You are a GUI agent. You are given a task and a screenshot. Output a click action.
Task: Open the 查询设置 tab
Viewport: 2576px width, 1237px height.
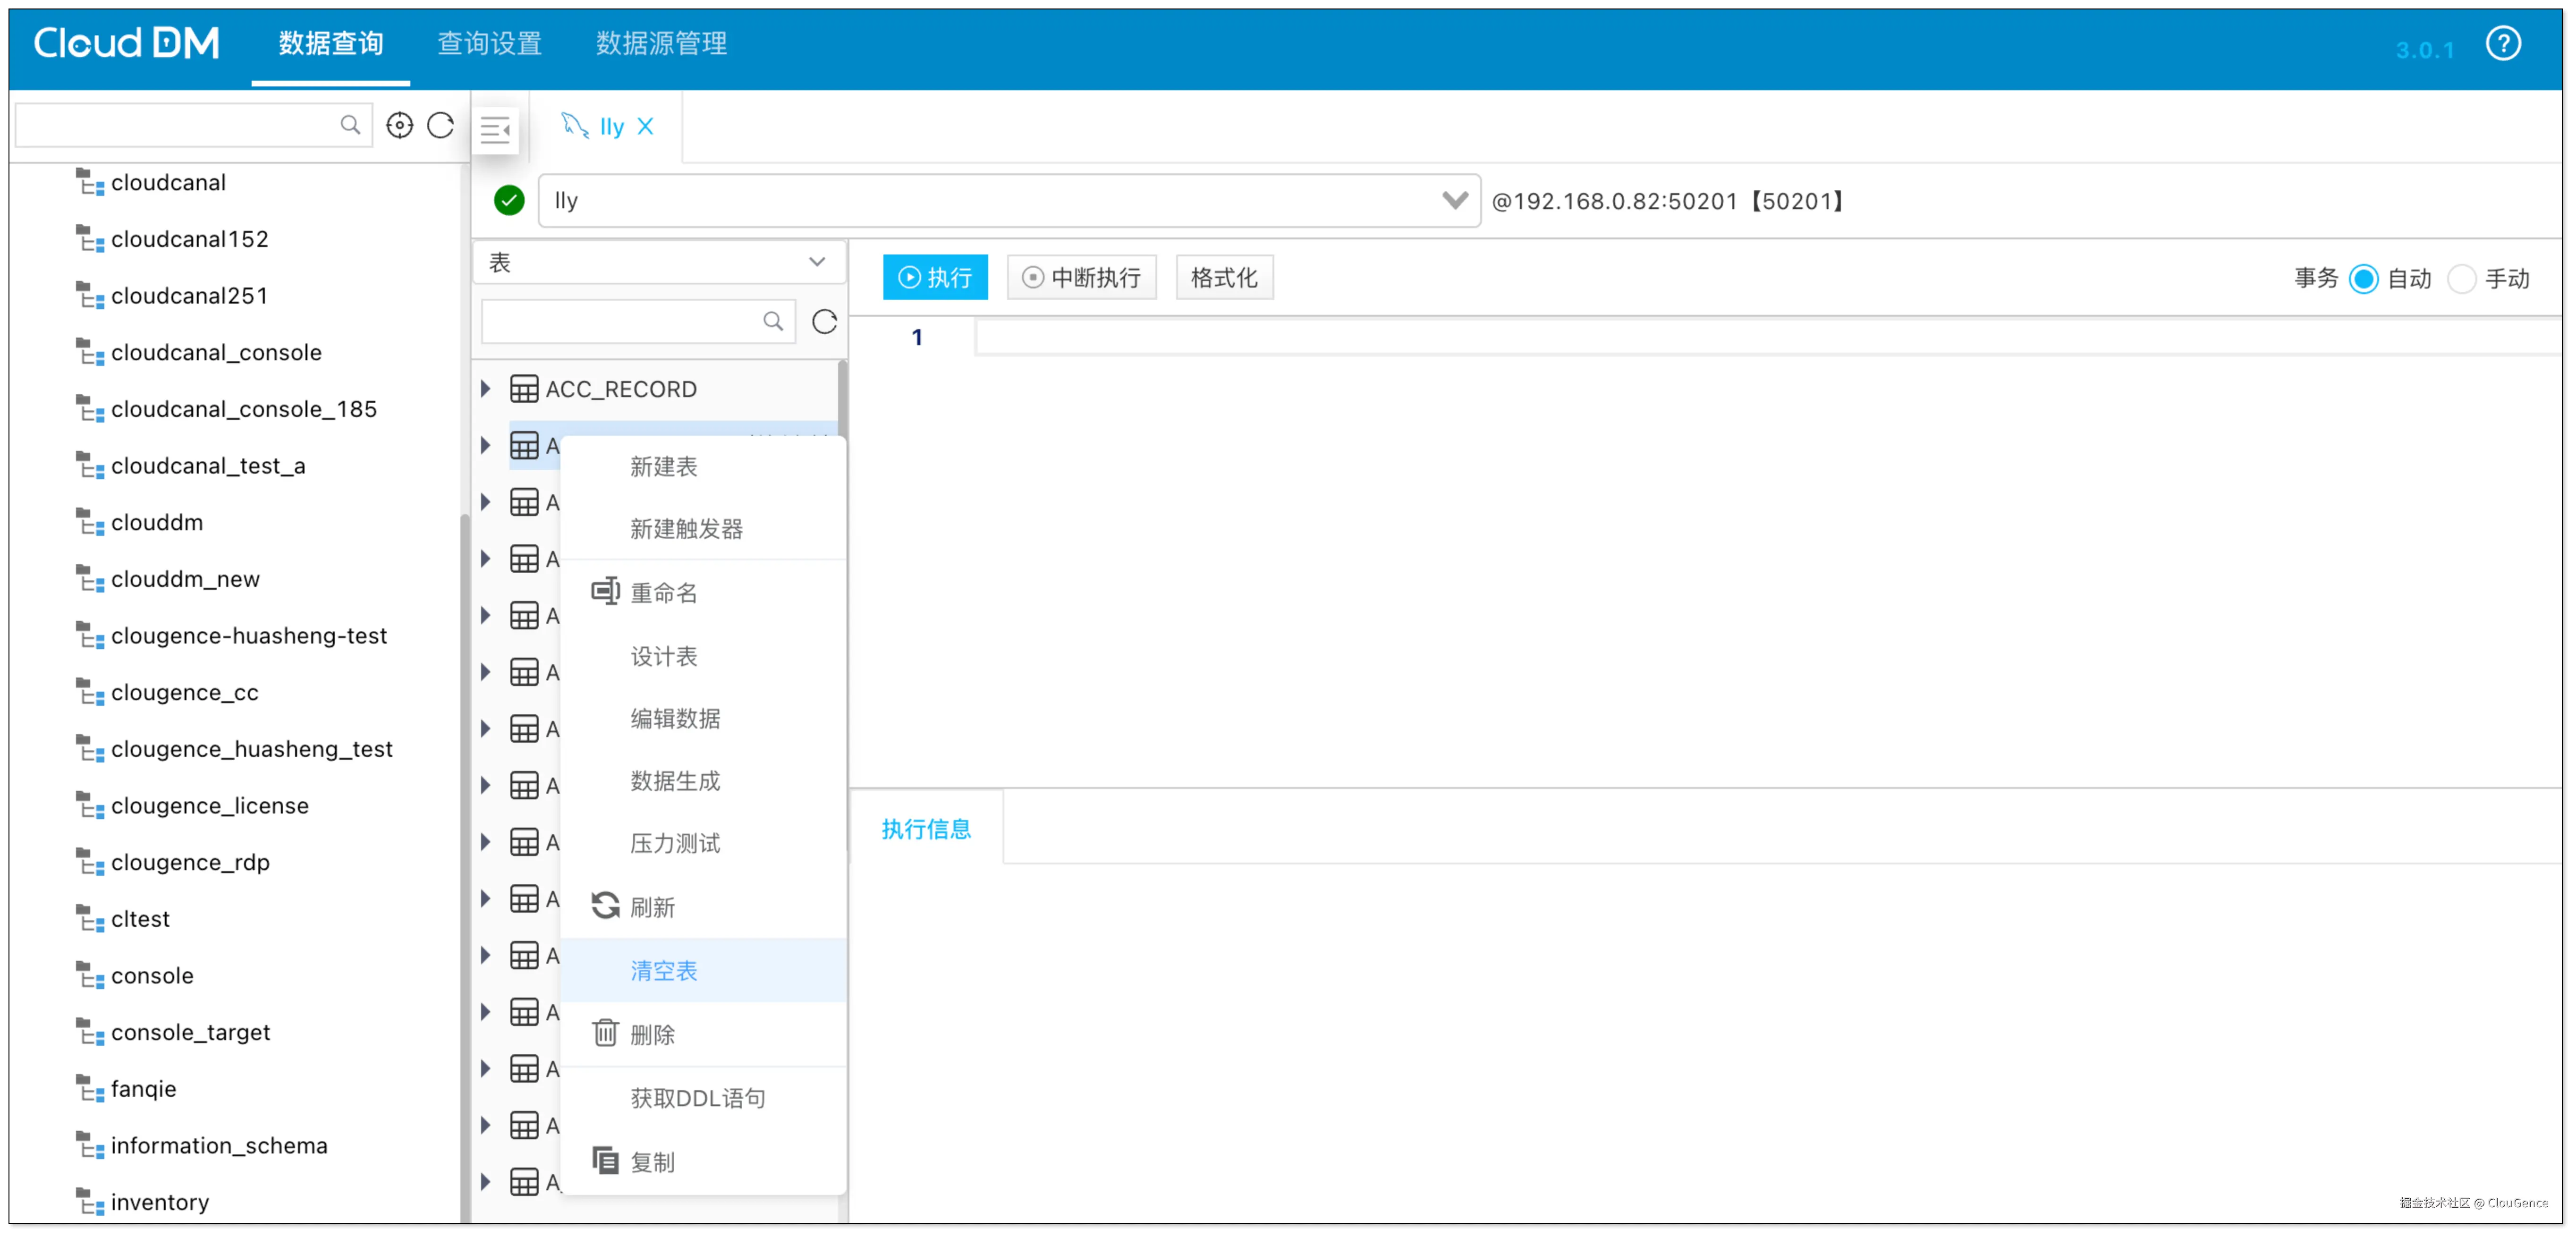tap(489, 43)
